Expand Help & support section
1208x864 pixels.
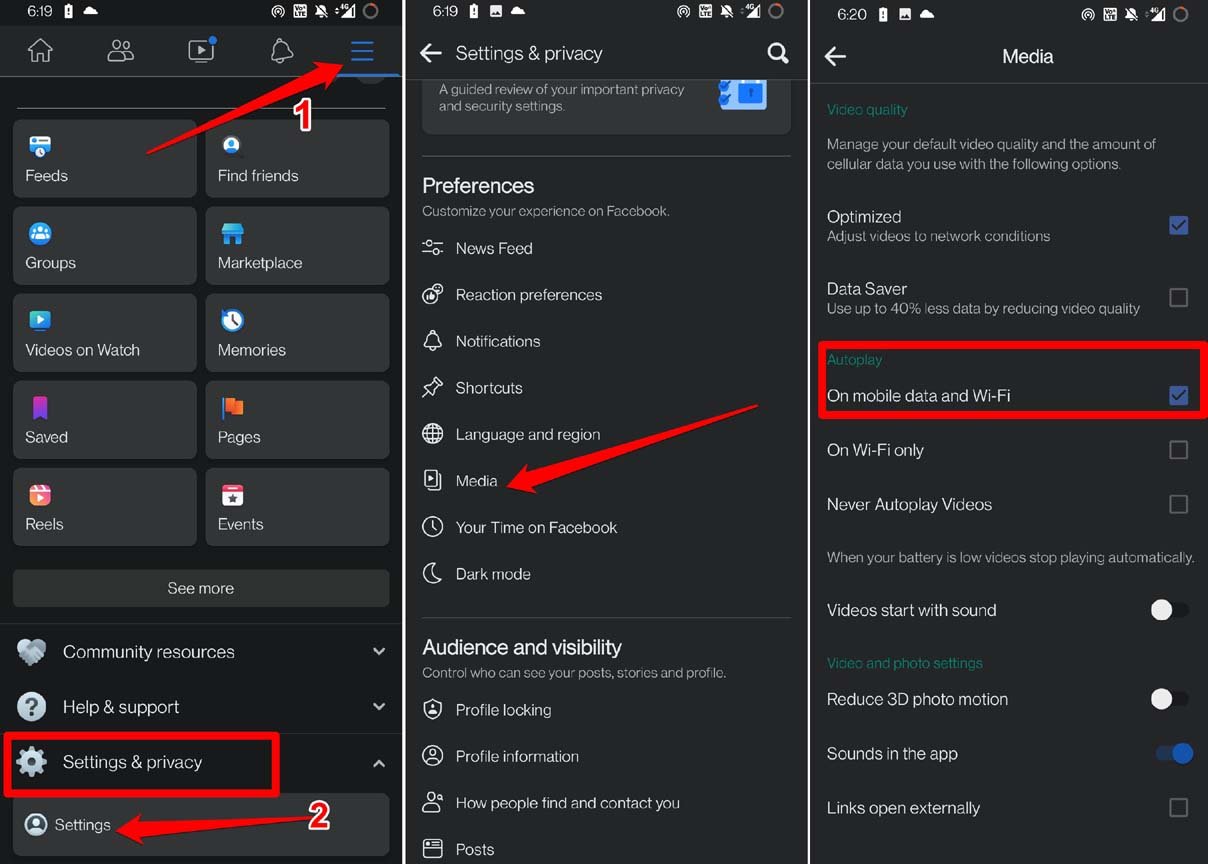coord(201,707)
